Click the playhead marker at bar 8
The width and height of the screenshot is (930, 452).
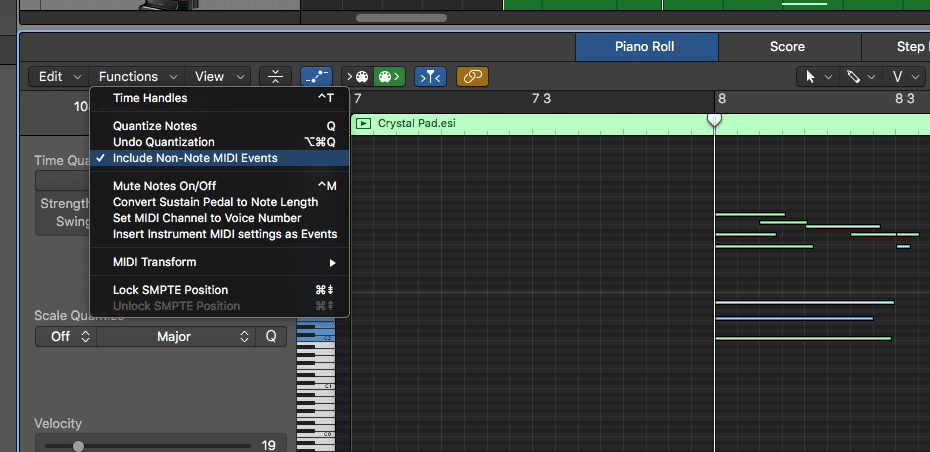tap(714, 119)
